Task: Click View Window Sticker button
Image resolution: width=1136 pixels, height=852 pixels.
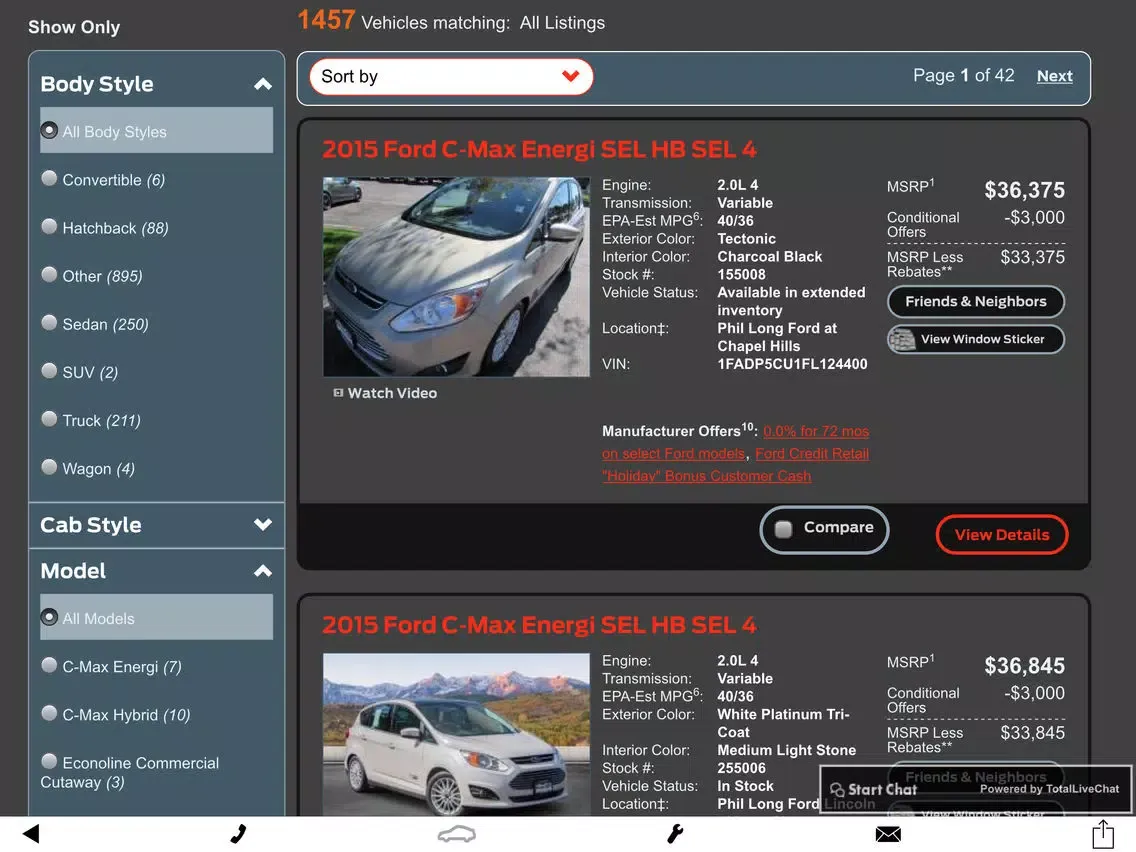Action: click(975, 339)
